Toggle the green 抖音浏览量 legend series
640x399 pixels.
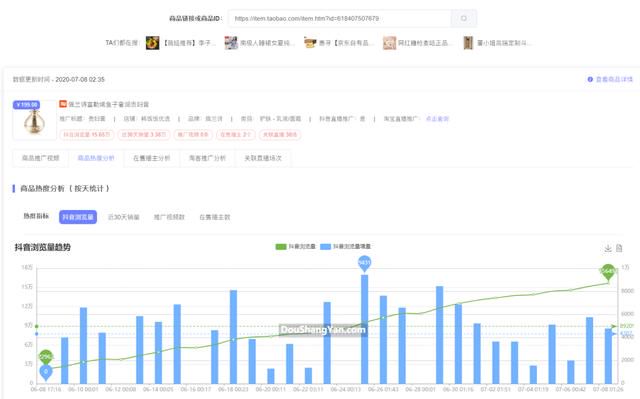tap(296, 246)
